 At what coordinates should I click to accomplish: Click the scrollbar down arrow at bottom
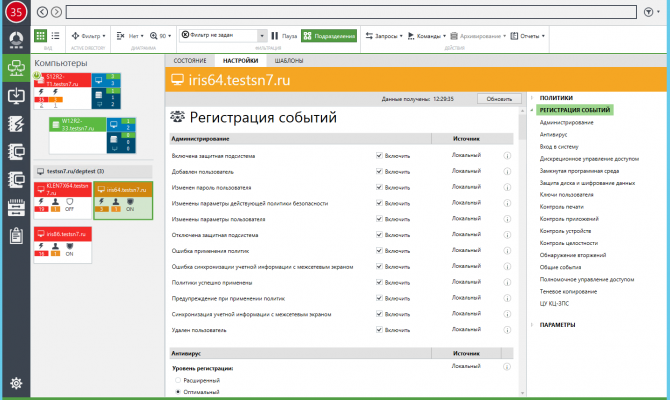523,393
